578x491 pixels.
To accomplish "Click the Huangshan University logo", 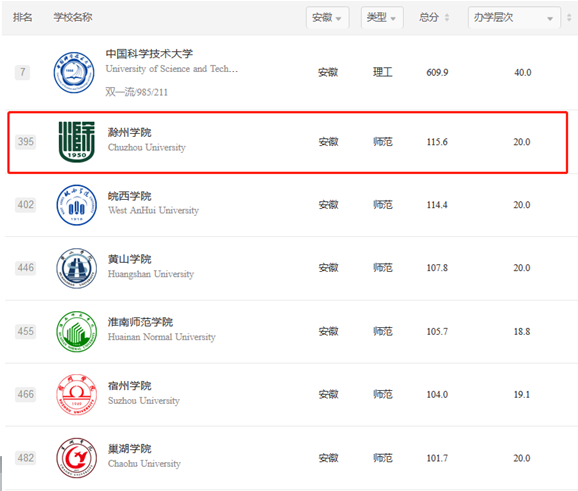I will click(77, 268).
